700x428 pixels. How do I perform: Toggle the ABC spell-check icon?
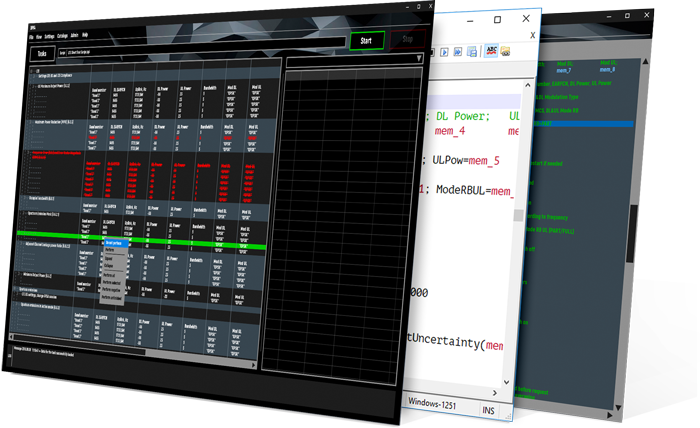click(492, 50)
